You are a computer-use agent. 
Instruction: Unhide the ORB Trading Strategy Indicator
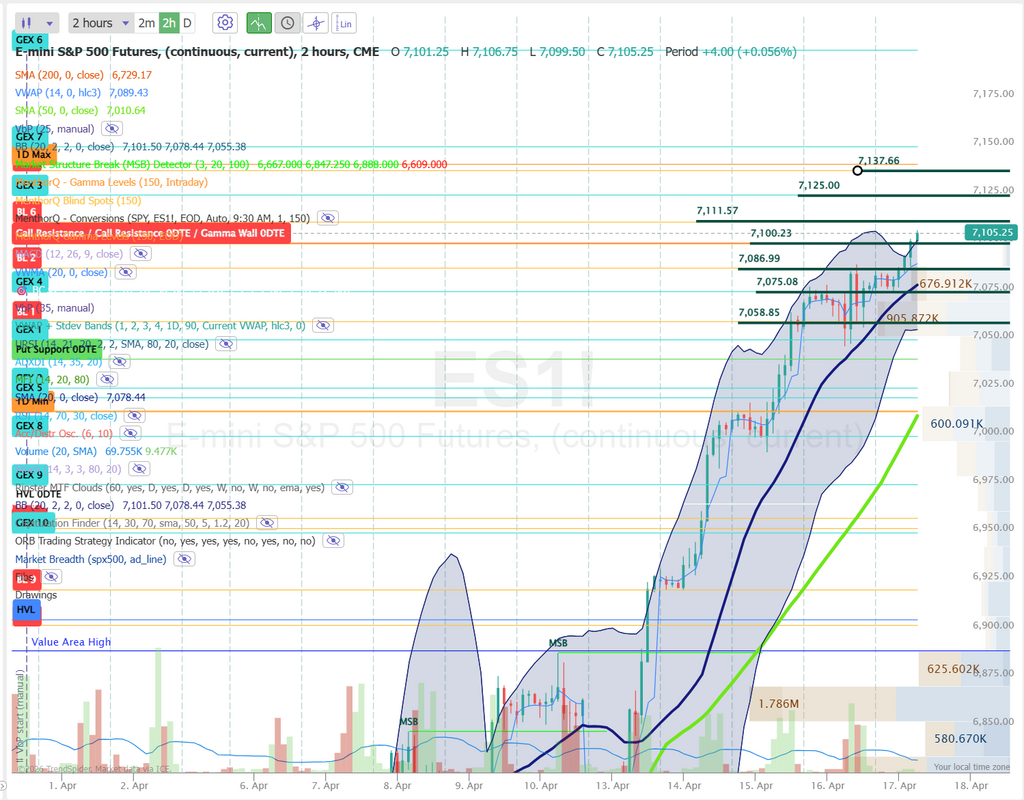[x=331, y=541]
